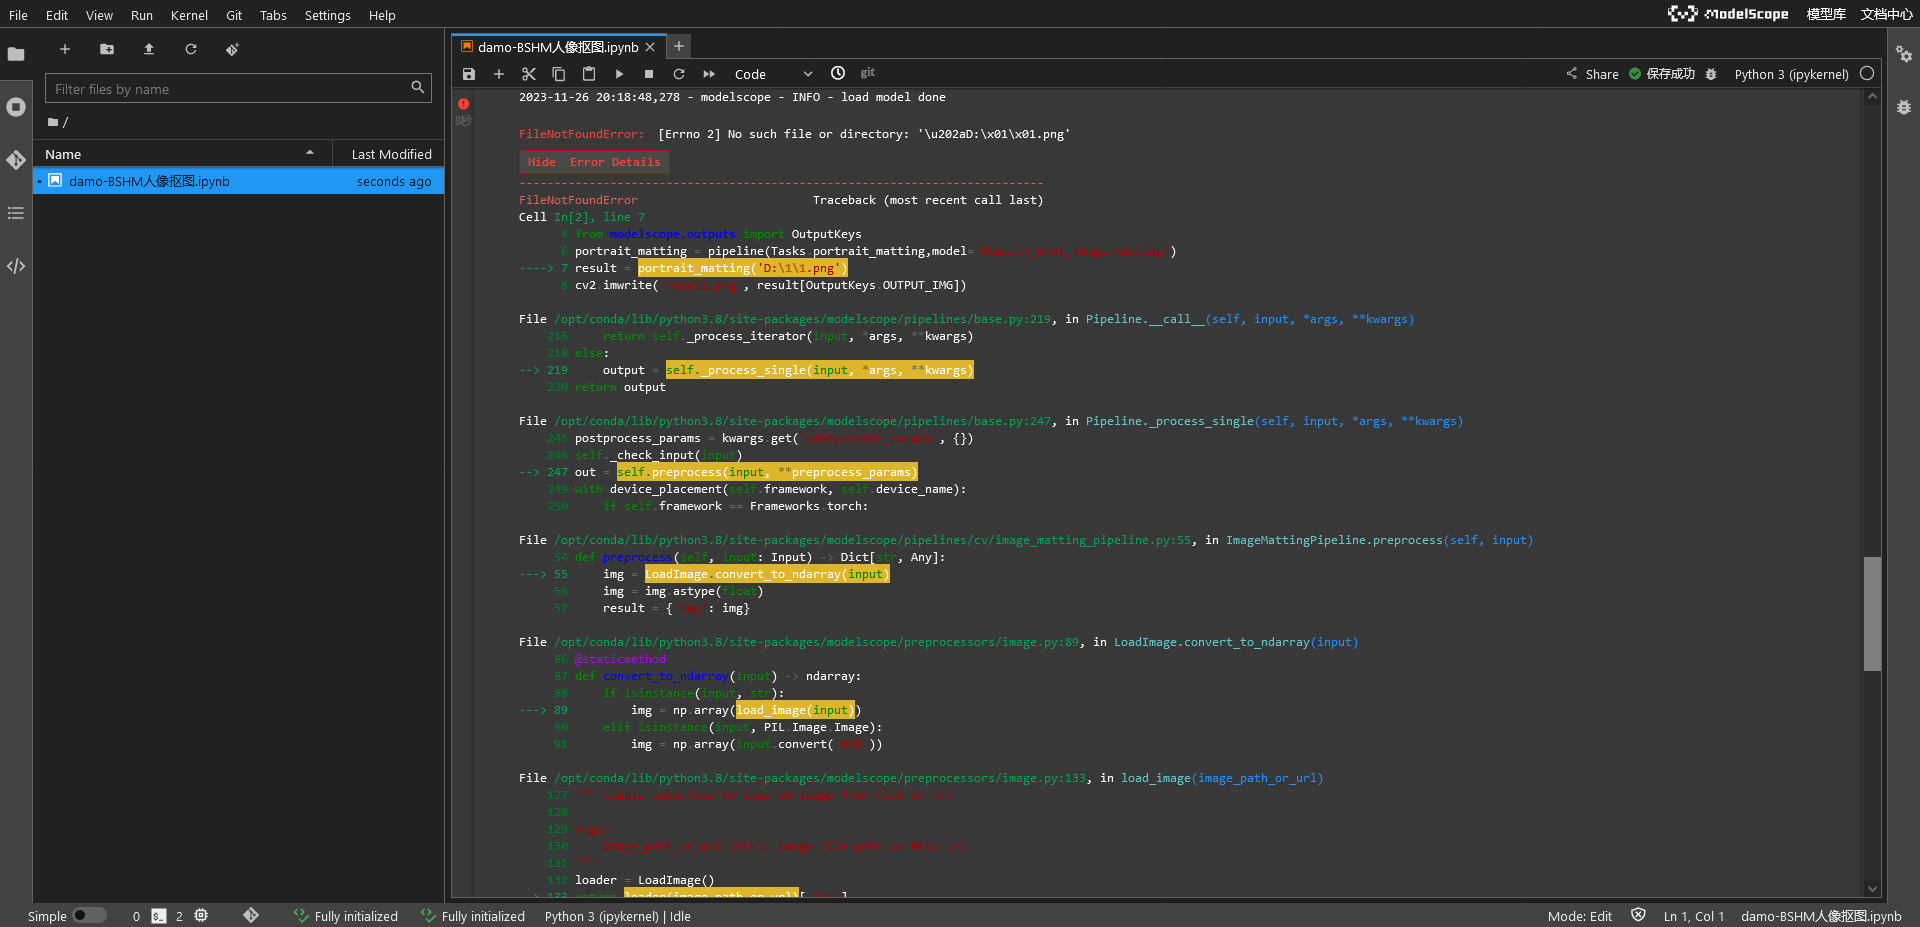
Task: Open the Run menu
Action: [x=142, y=15]
